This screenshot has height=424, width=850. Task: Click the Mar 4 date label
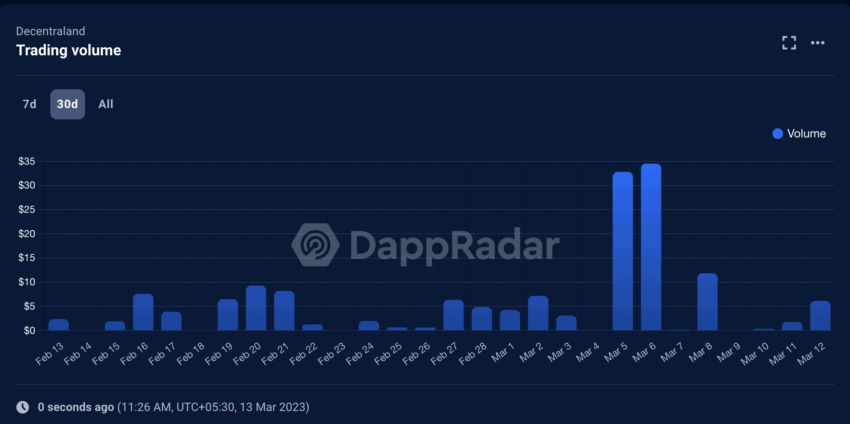pyautogui.click(x=588, y=352)
